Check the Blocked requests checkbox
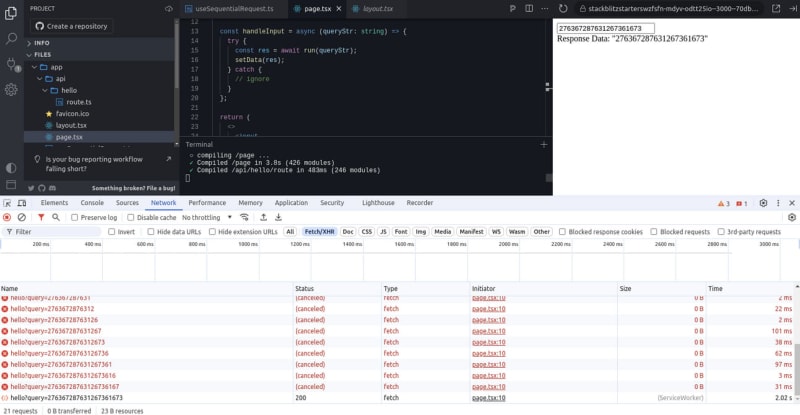 [654, 232]
